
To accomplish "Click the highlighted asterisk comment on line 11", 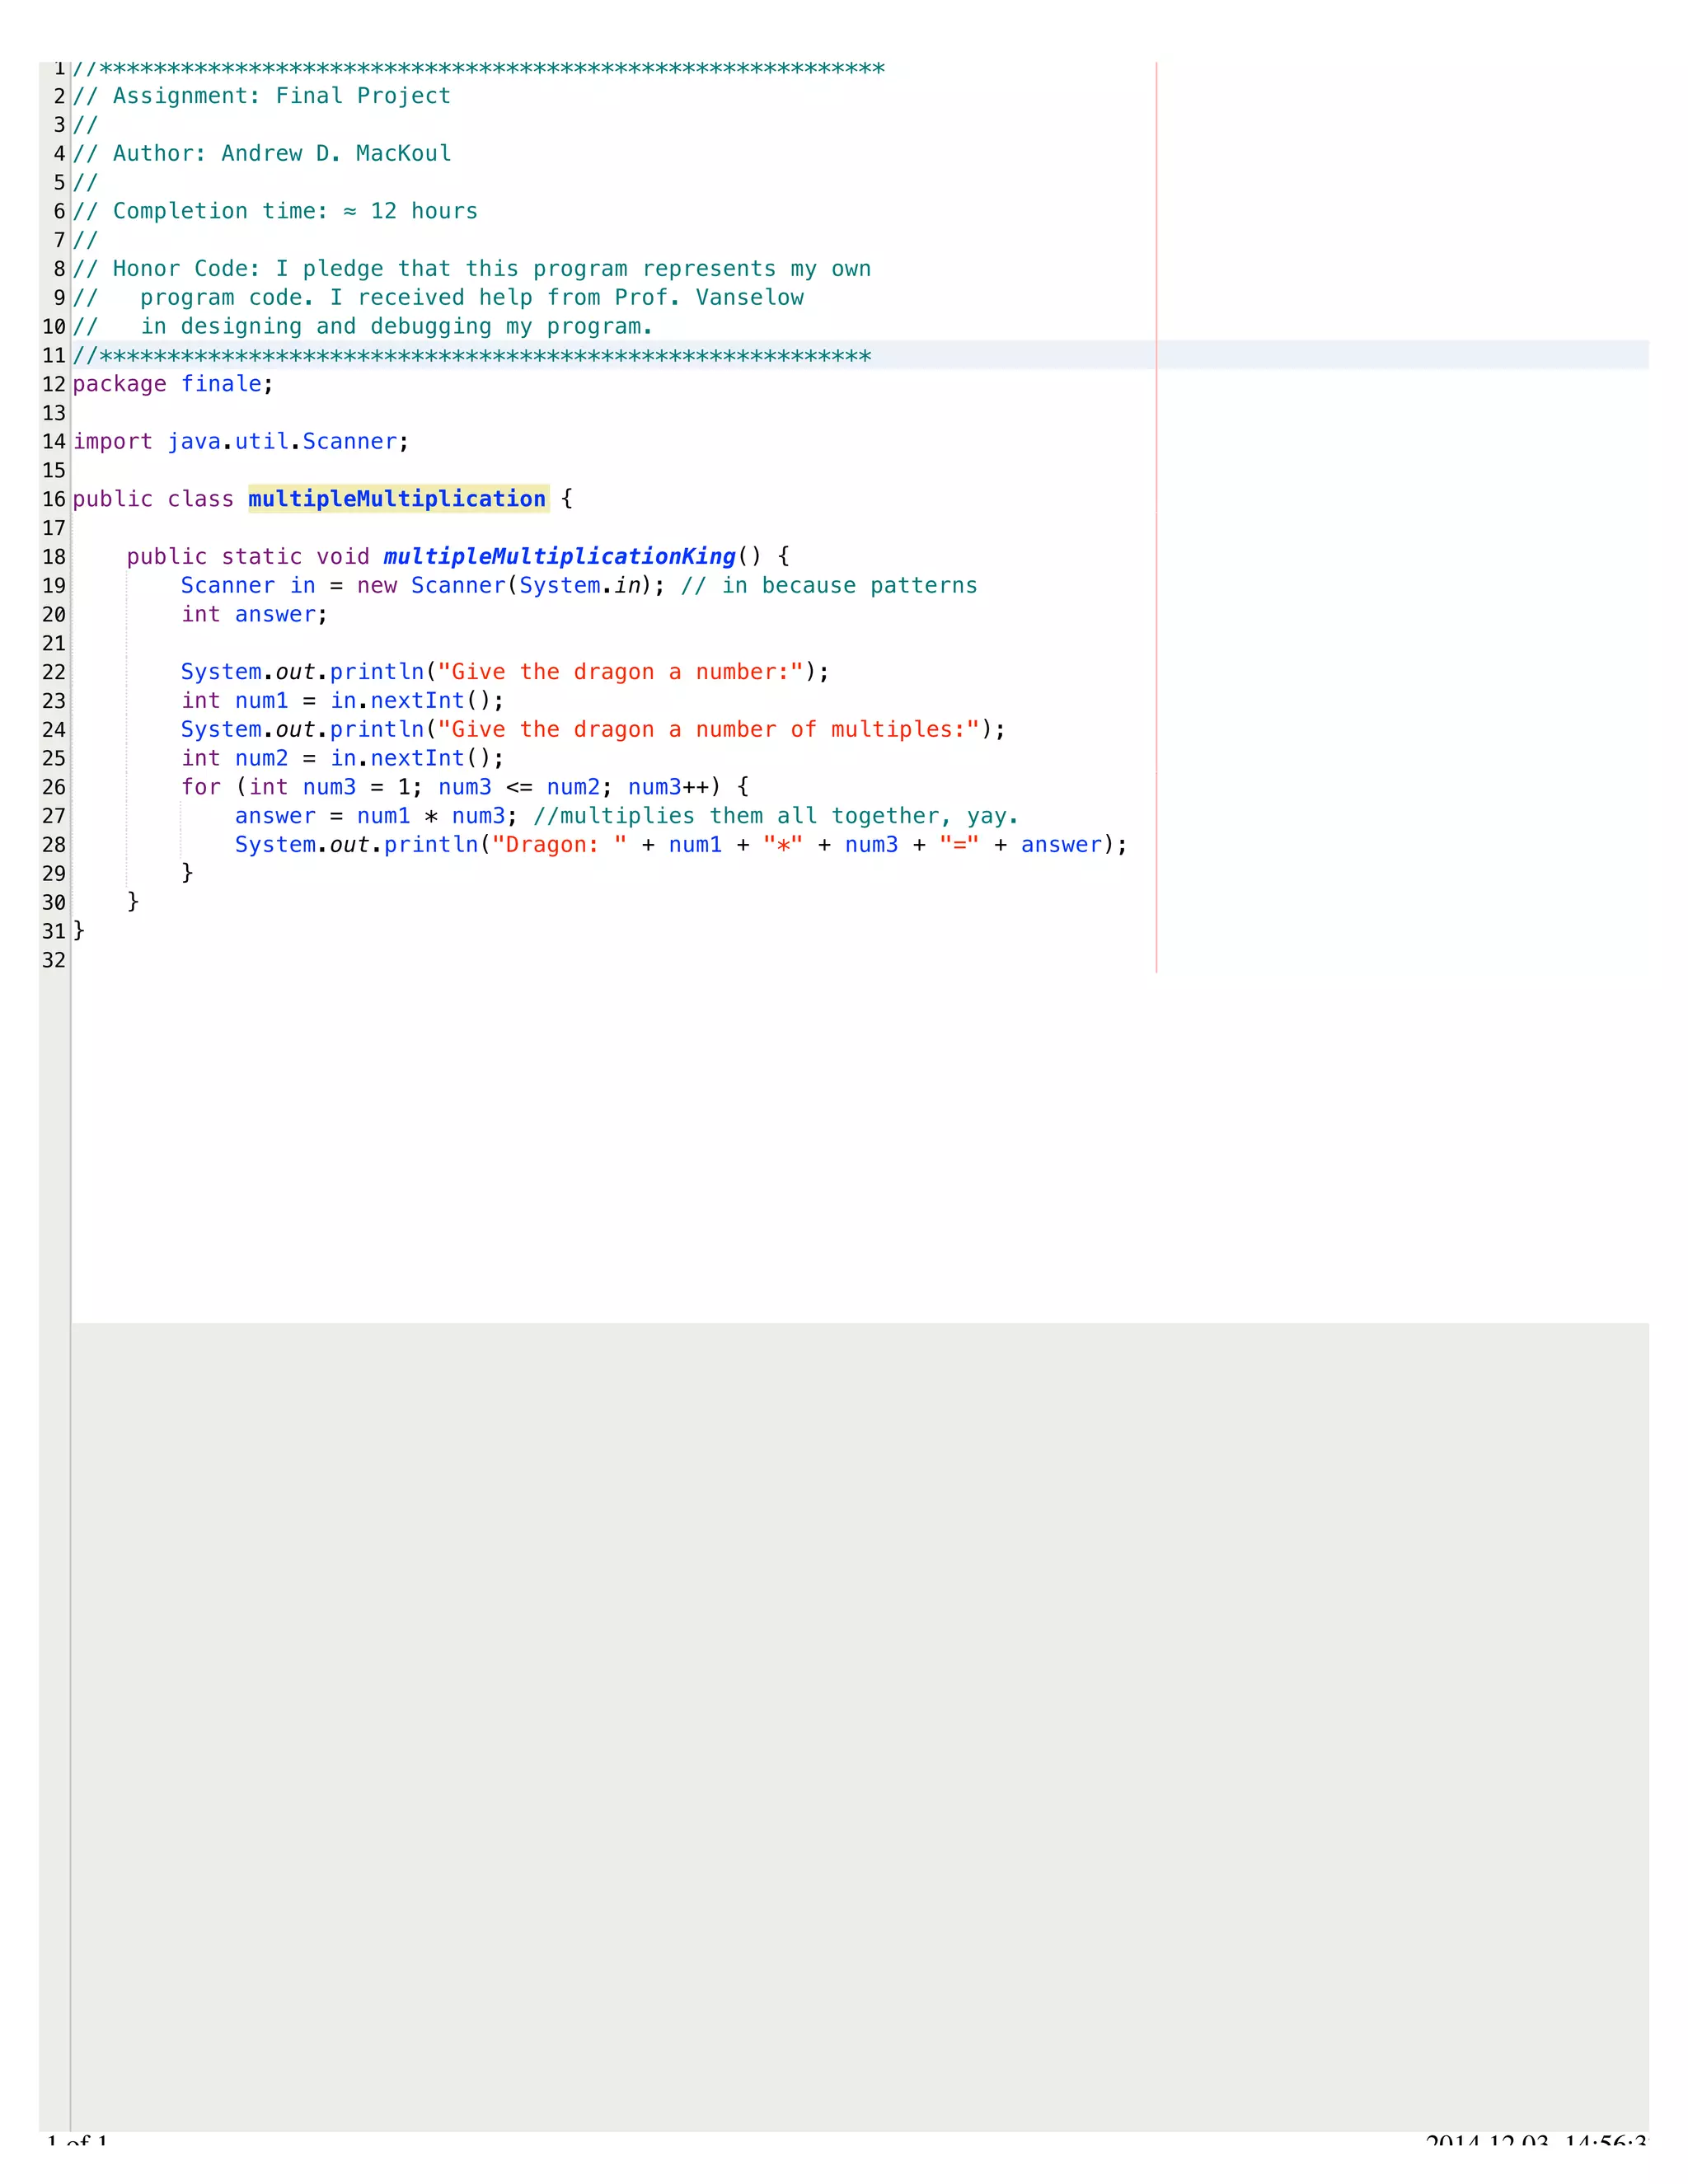I will click(x=472, y=356).
